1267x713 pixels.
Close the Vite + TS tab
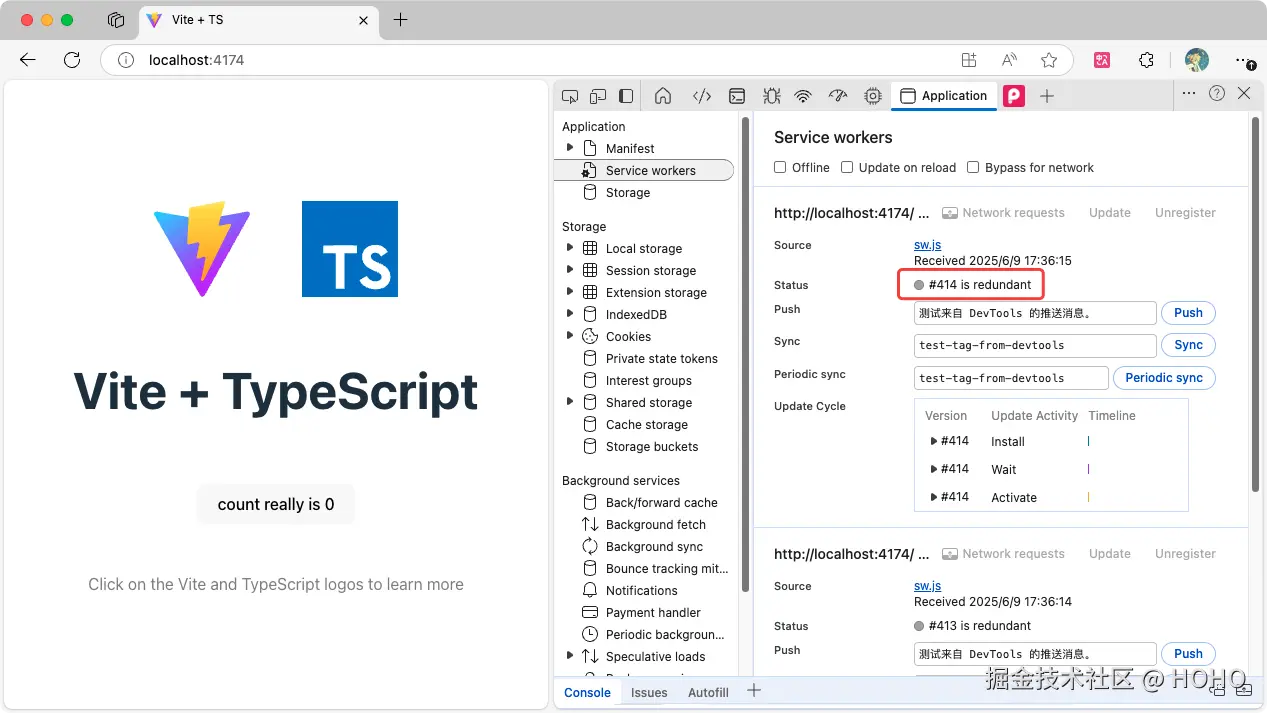point(364,20)
